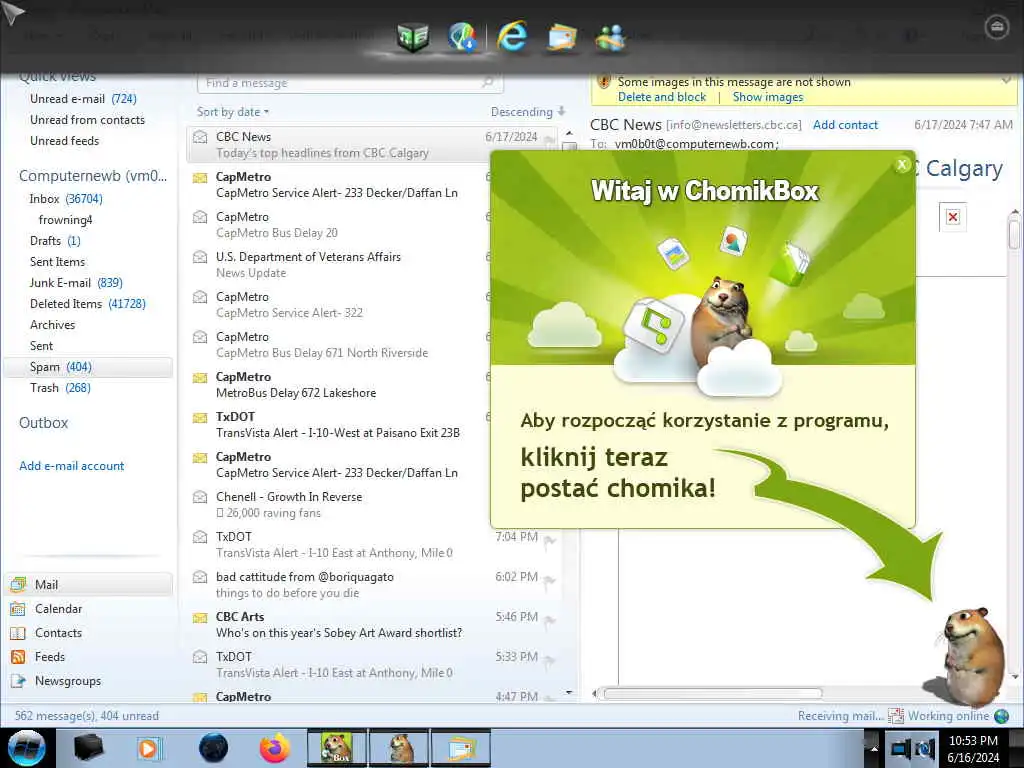This screenshot has width=1024, height=768.
Task: Select Unread from contacts view
Action: click(88, 120)
